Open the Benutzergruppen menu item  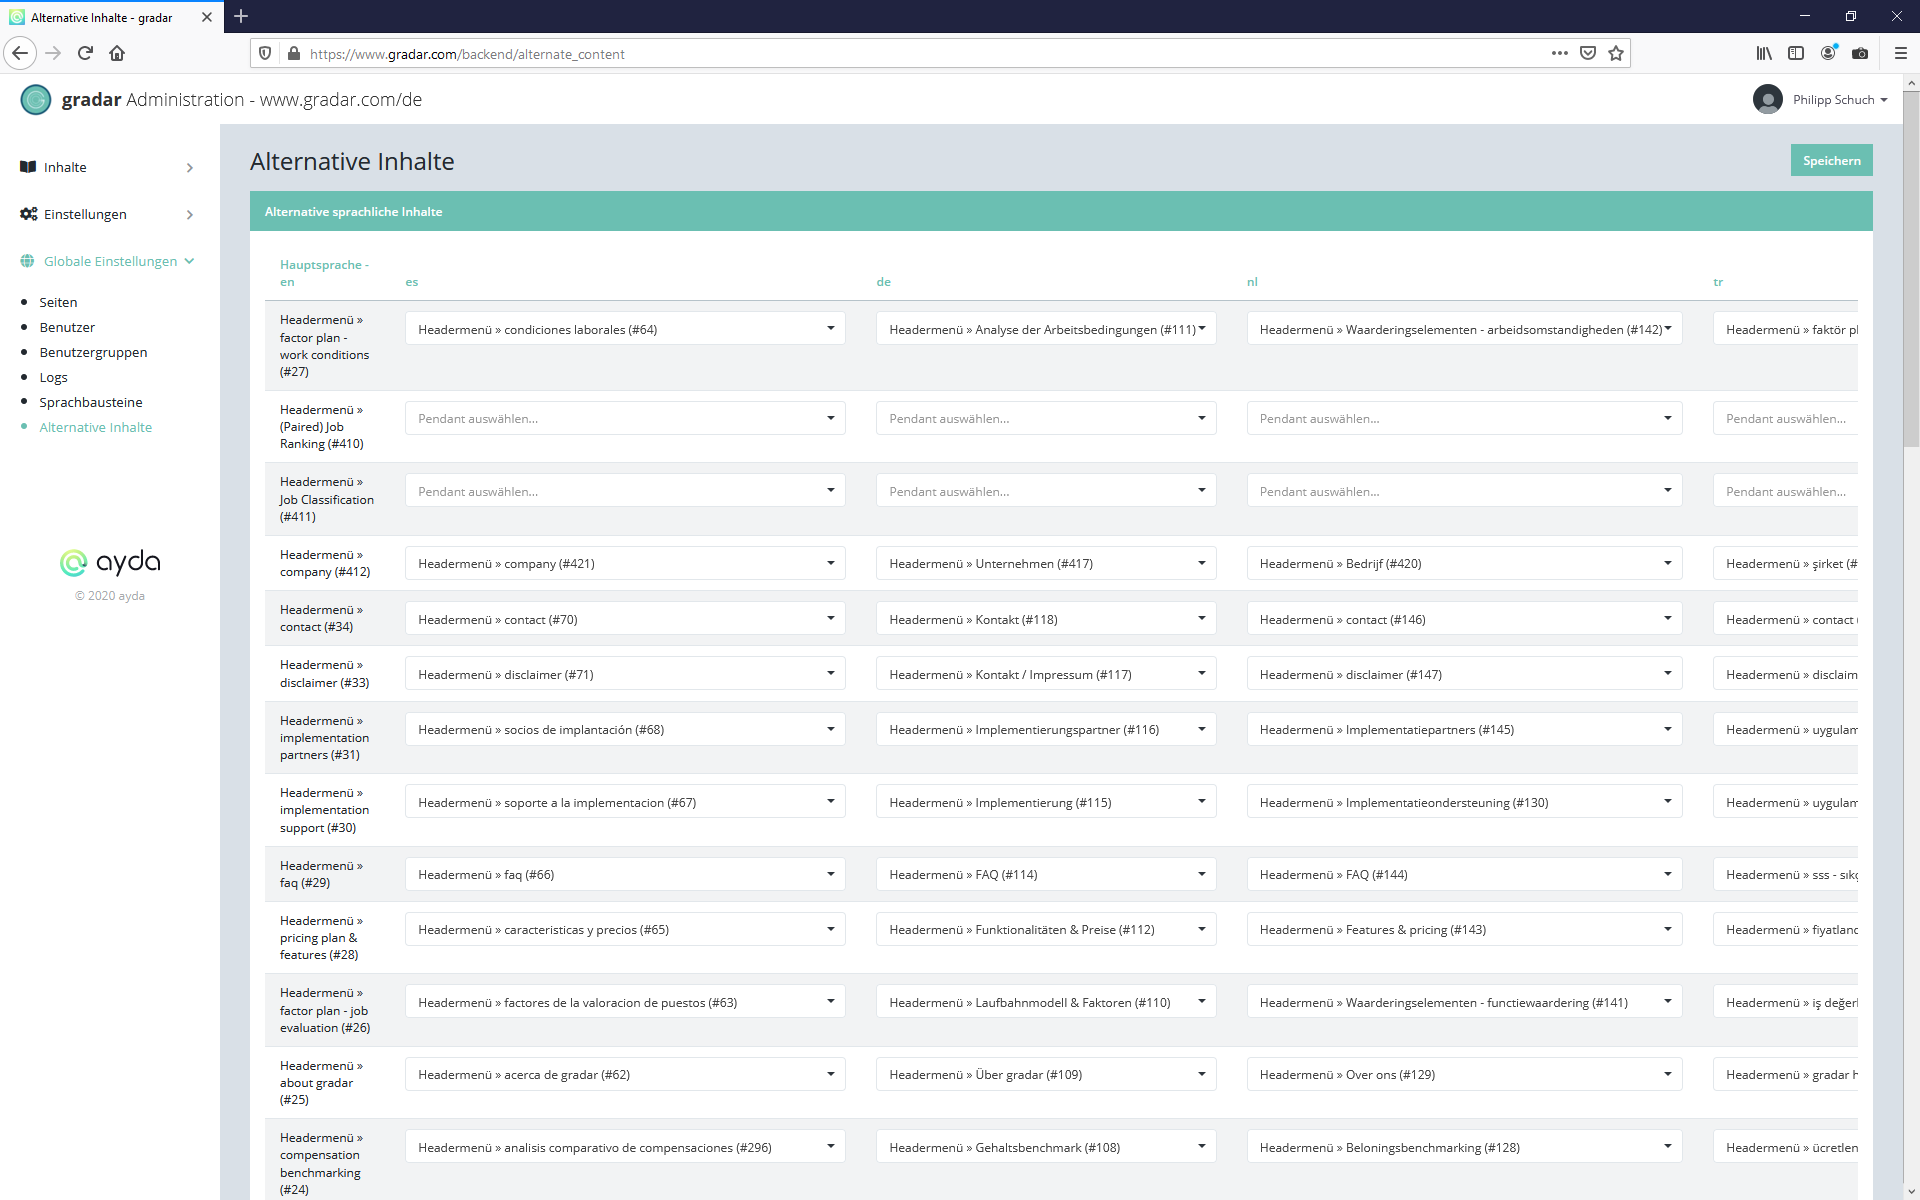pyautogui.click(x=93, y=352)
